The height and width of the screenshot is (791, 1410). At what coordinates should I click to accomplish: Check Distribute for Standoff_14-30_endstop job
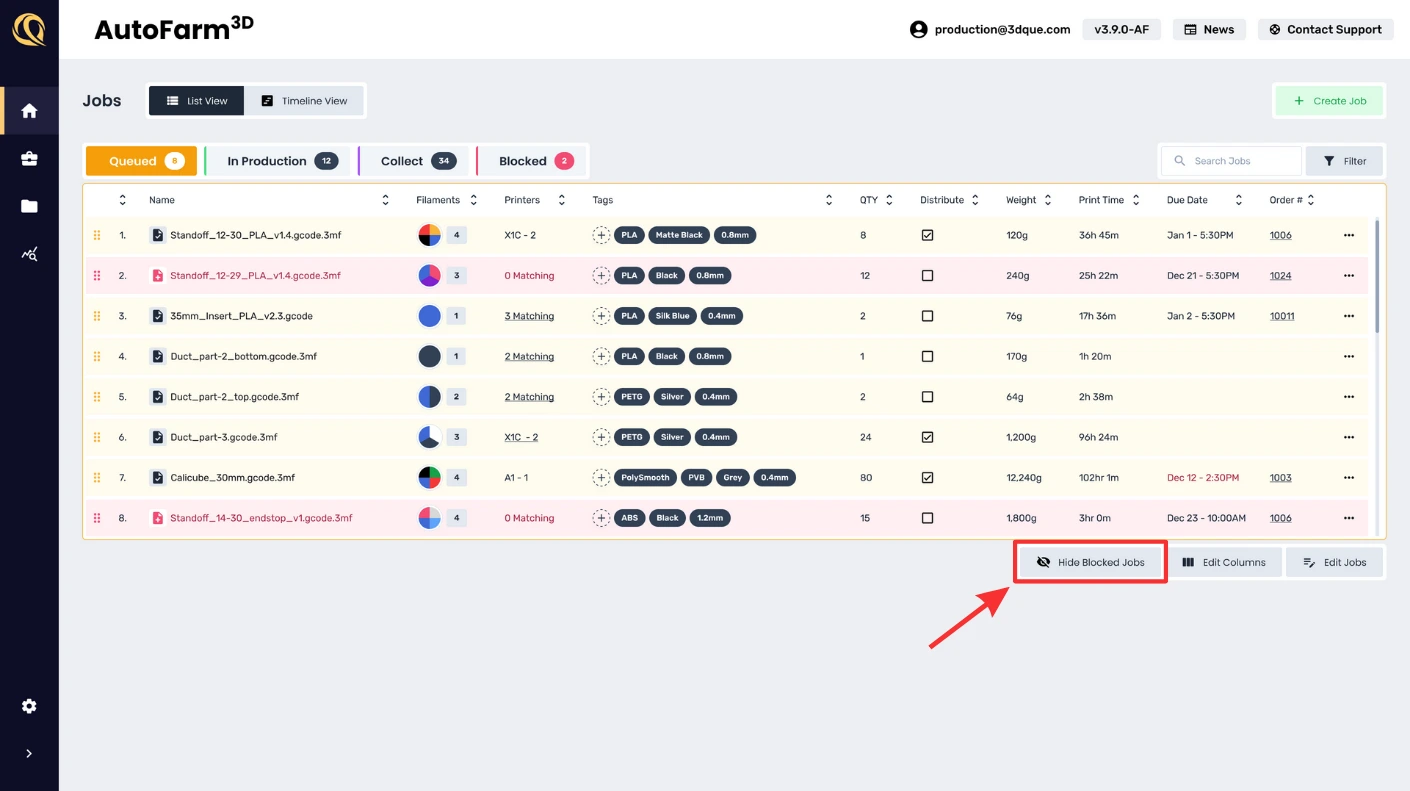click(x=927, y=518)
